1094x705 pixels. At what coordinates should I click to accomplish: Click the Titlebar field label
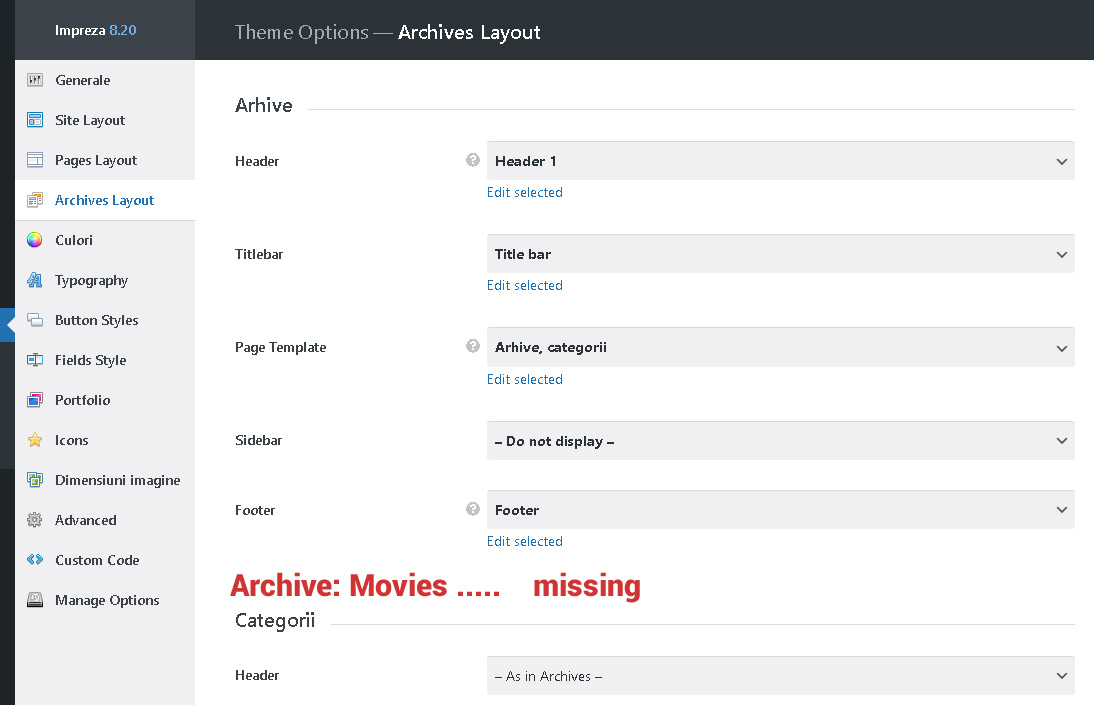coord(259,254)
